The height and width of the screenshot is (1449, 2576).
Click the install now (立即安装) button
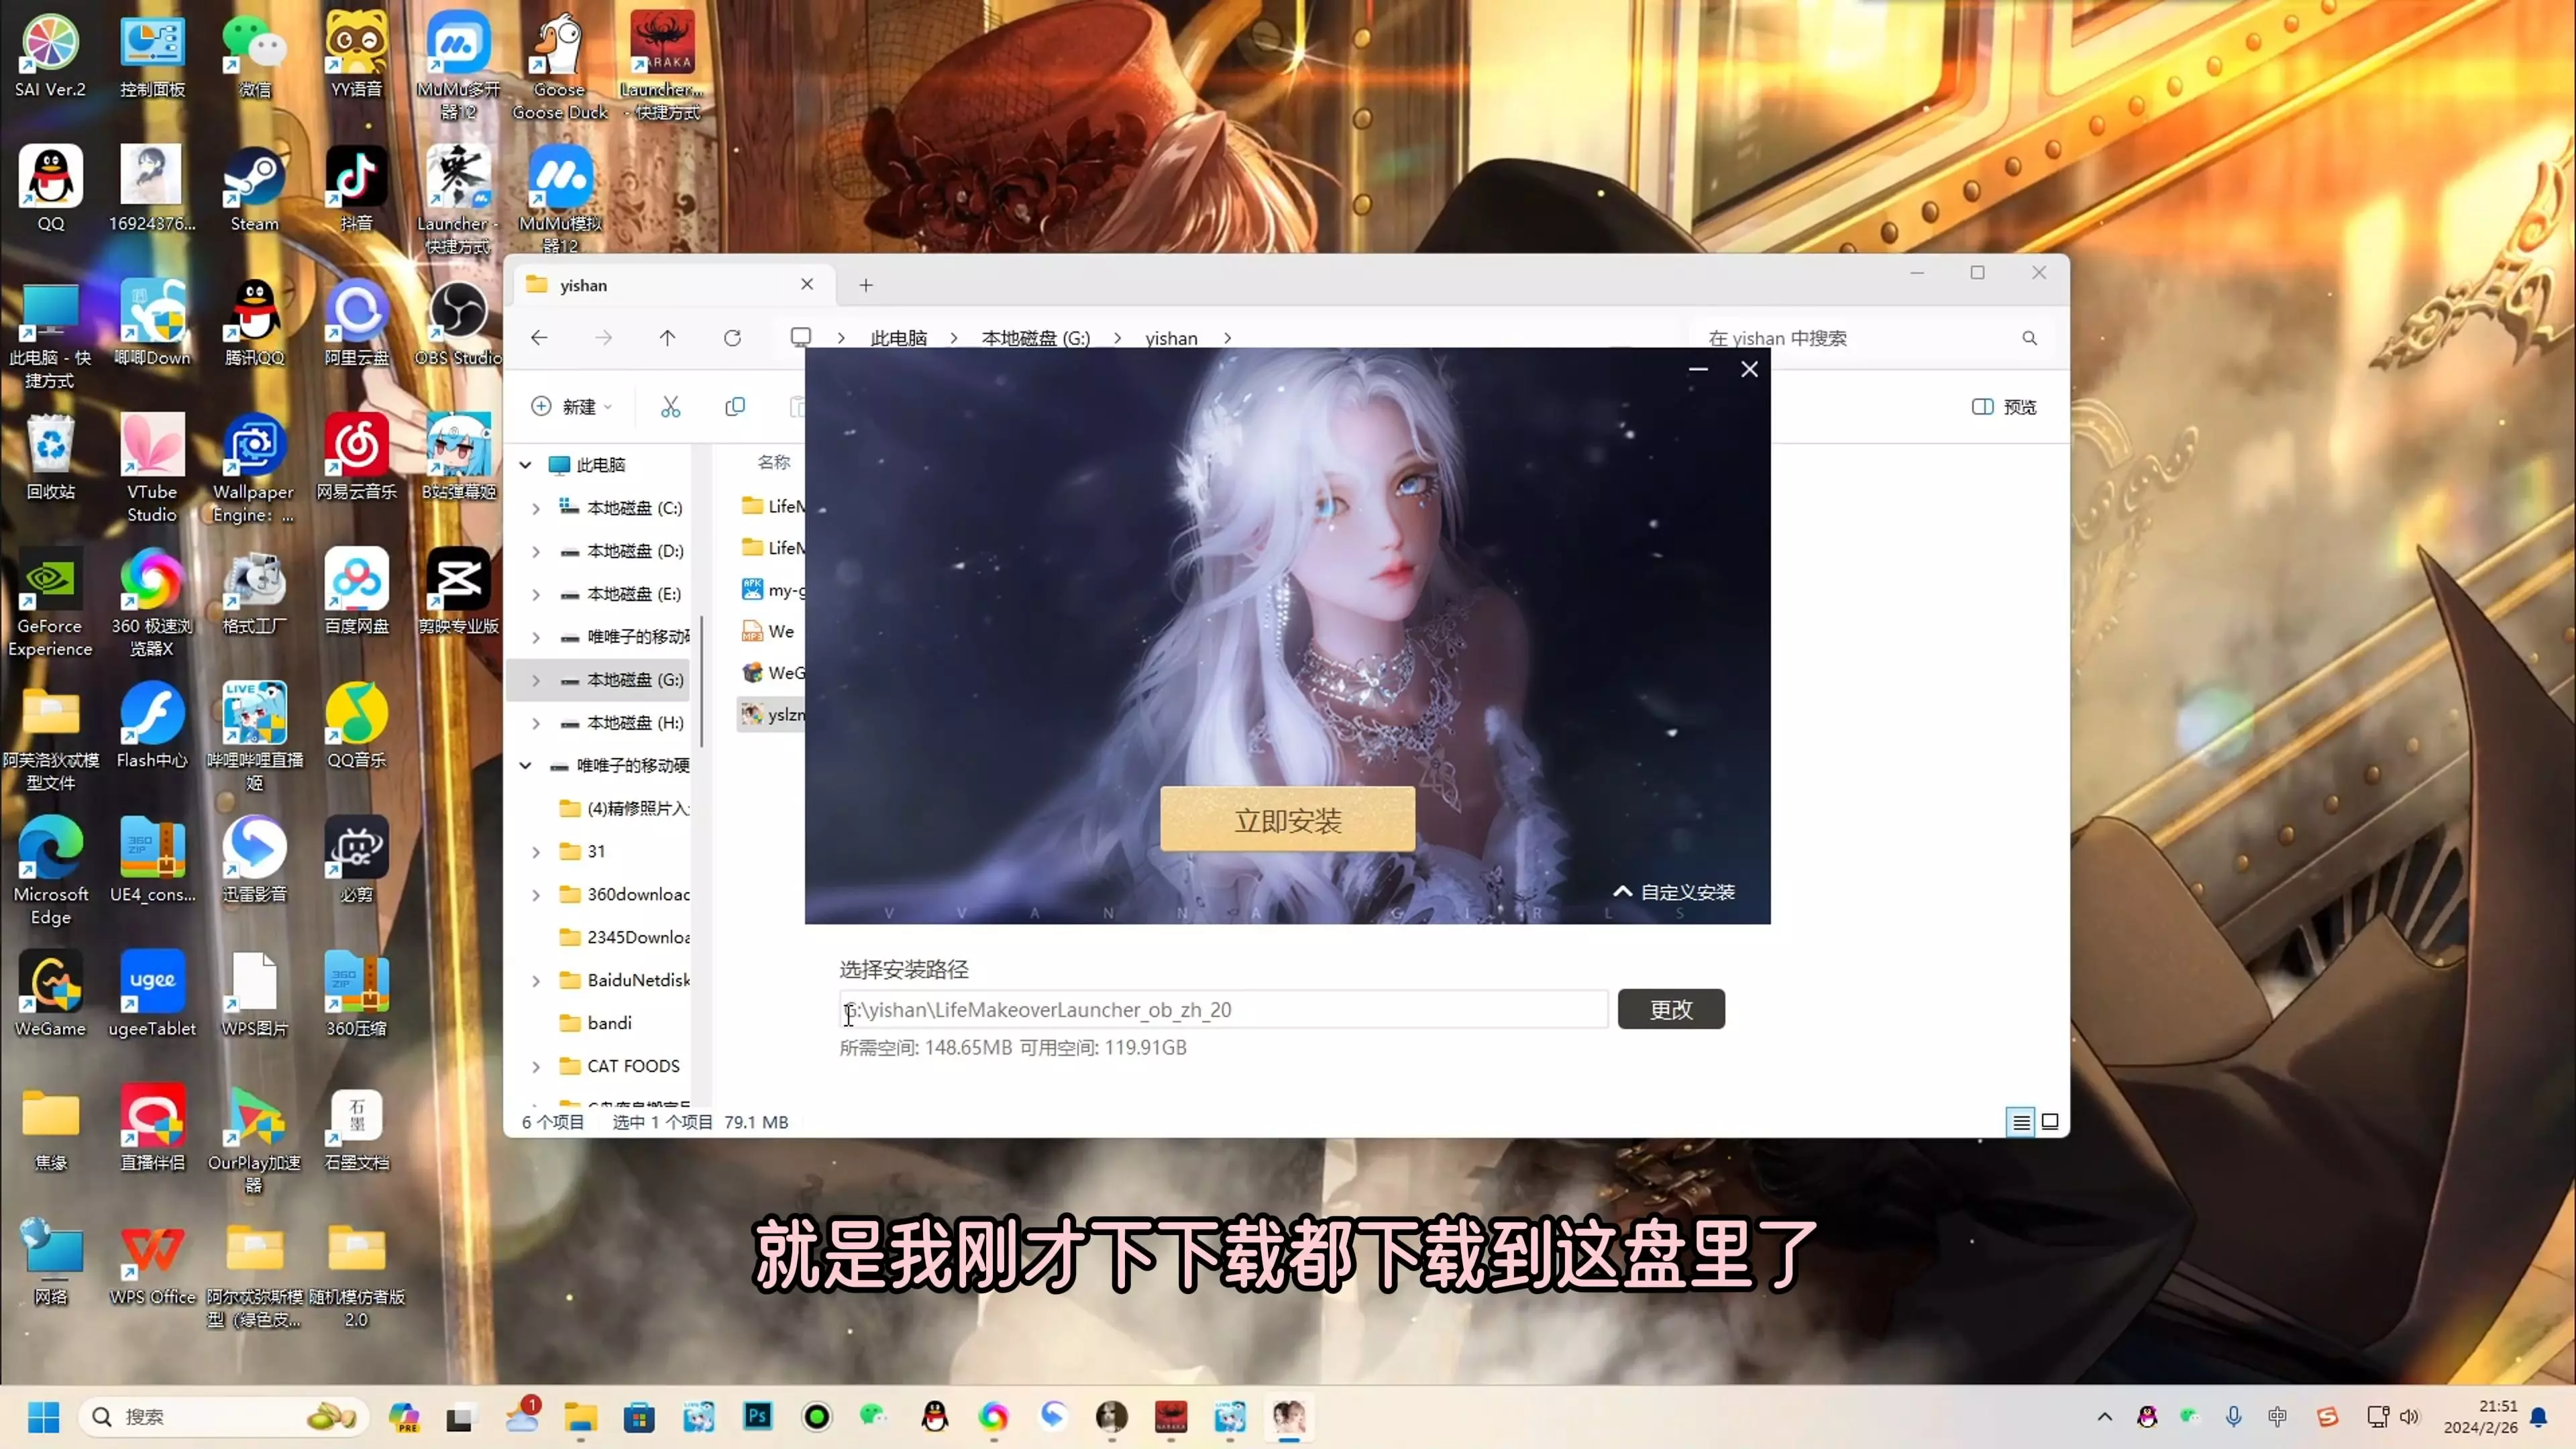pos(1287,820)
